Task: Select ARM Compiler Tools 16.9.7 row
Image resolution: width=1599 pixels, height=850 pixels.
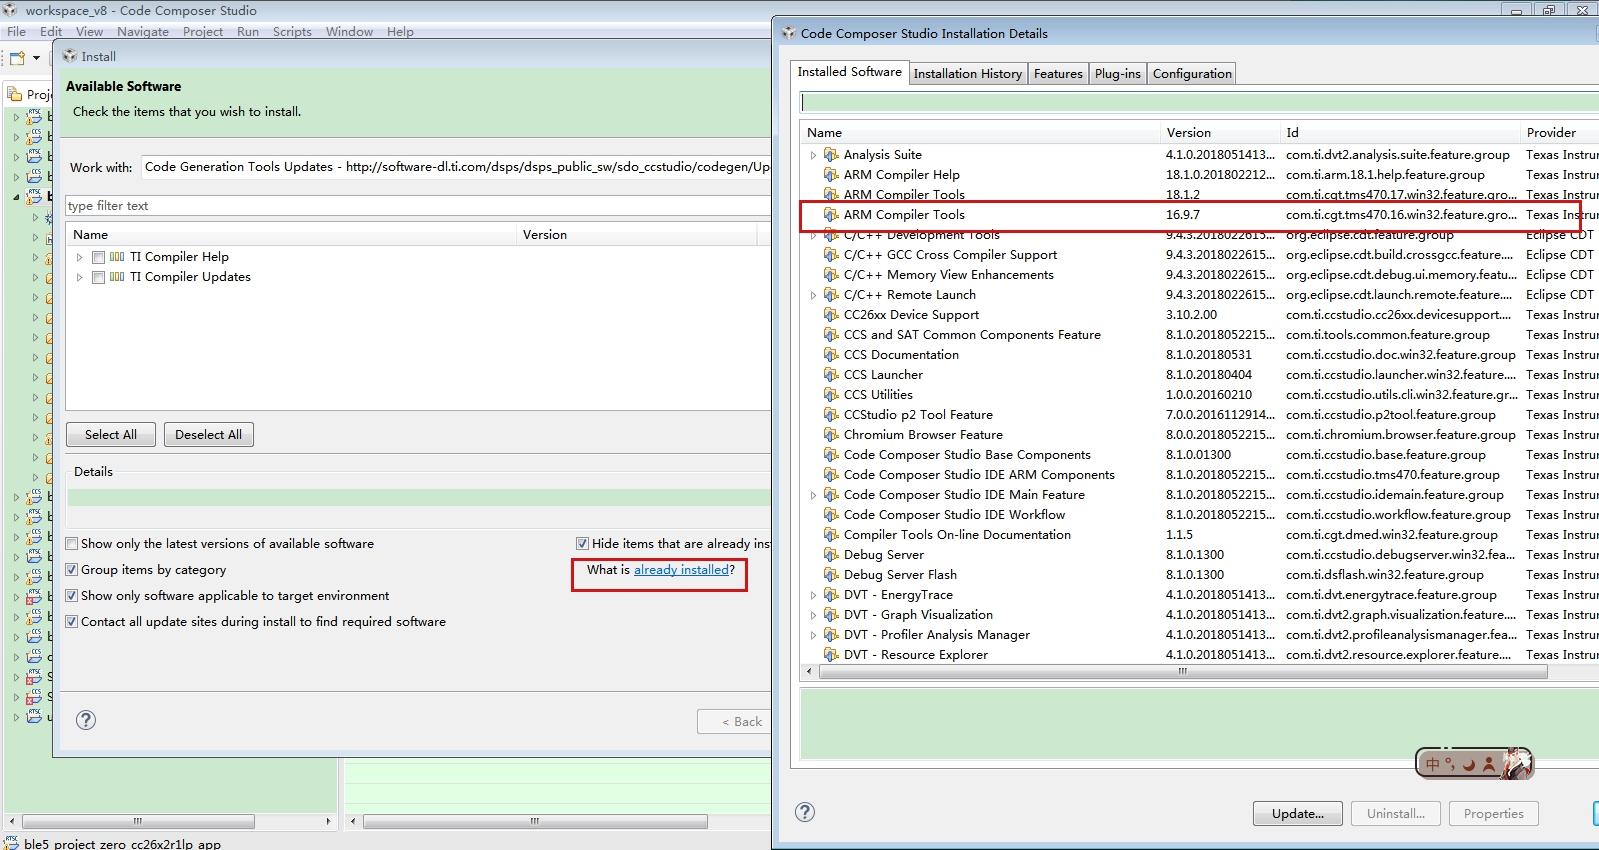Action: coord(1199,215)
